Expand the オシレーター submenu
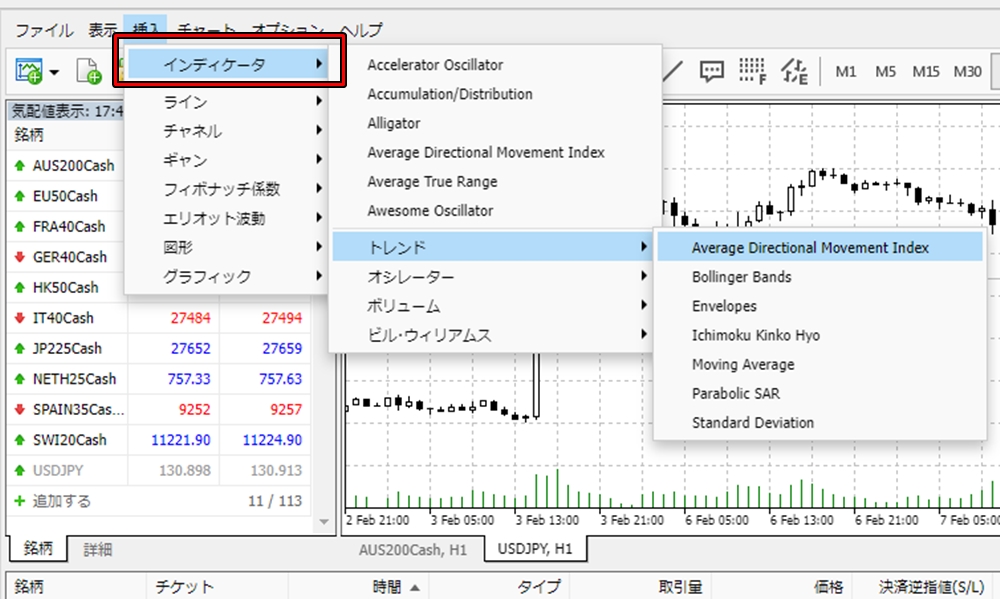 490,277
